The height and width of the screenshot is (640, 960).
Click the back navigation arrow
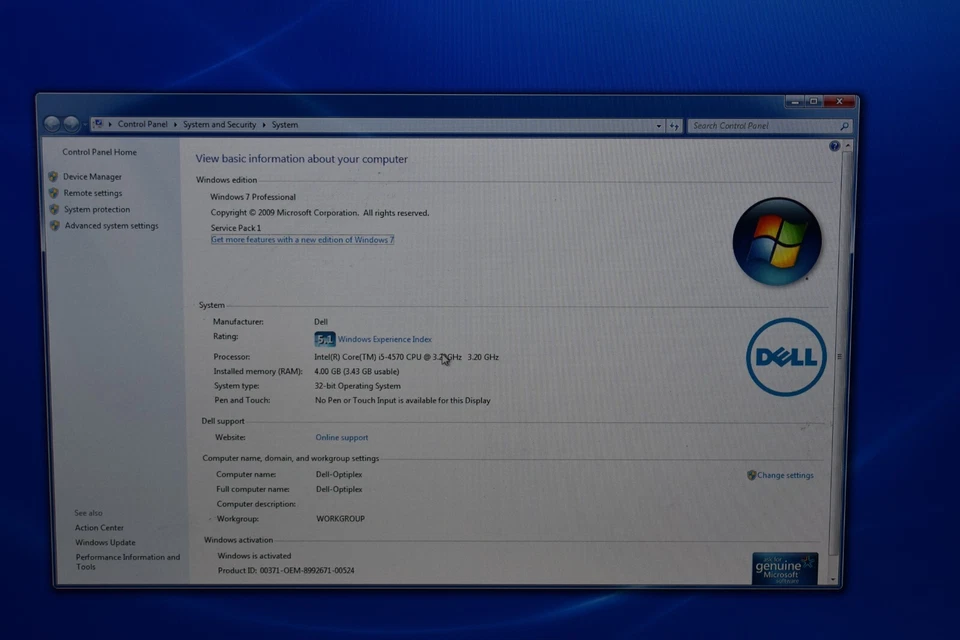[50, 124]
